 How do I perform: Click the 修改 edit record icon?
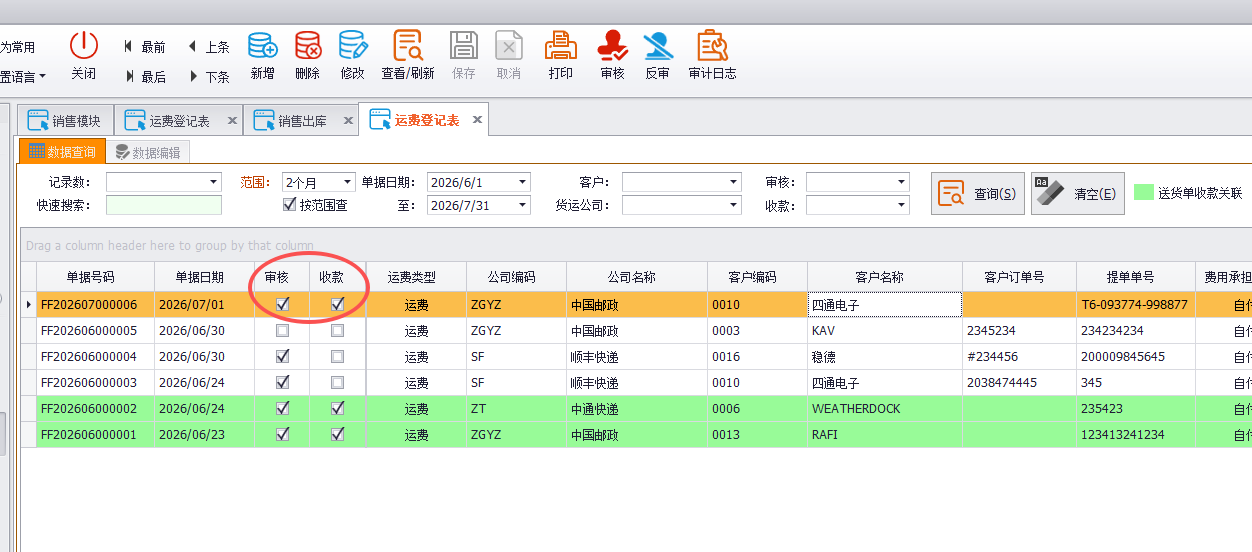(x=353, y=45)
